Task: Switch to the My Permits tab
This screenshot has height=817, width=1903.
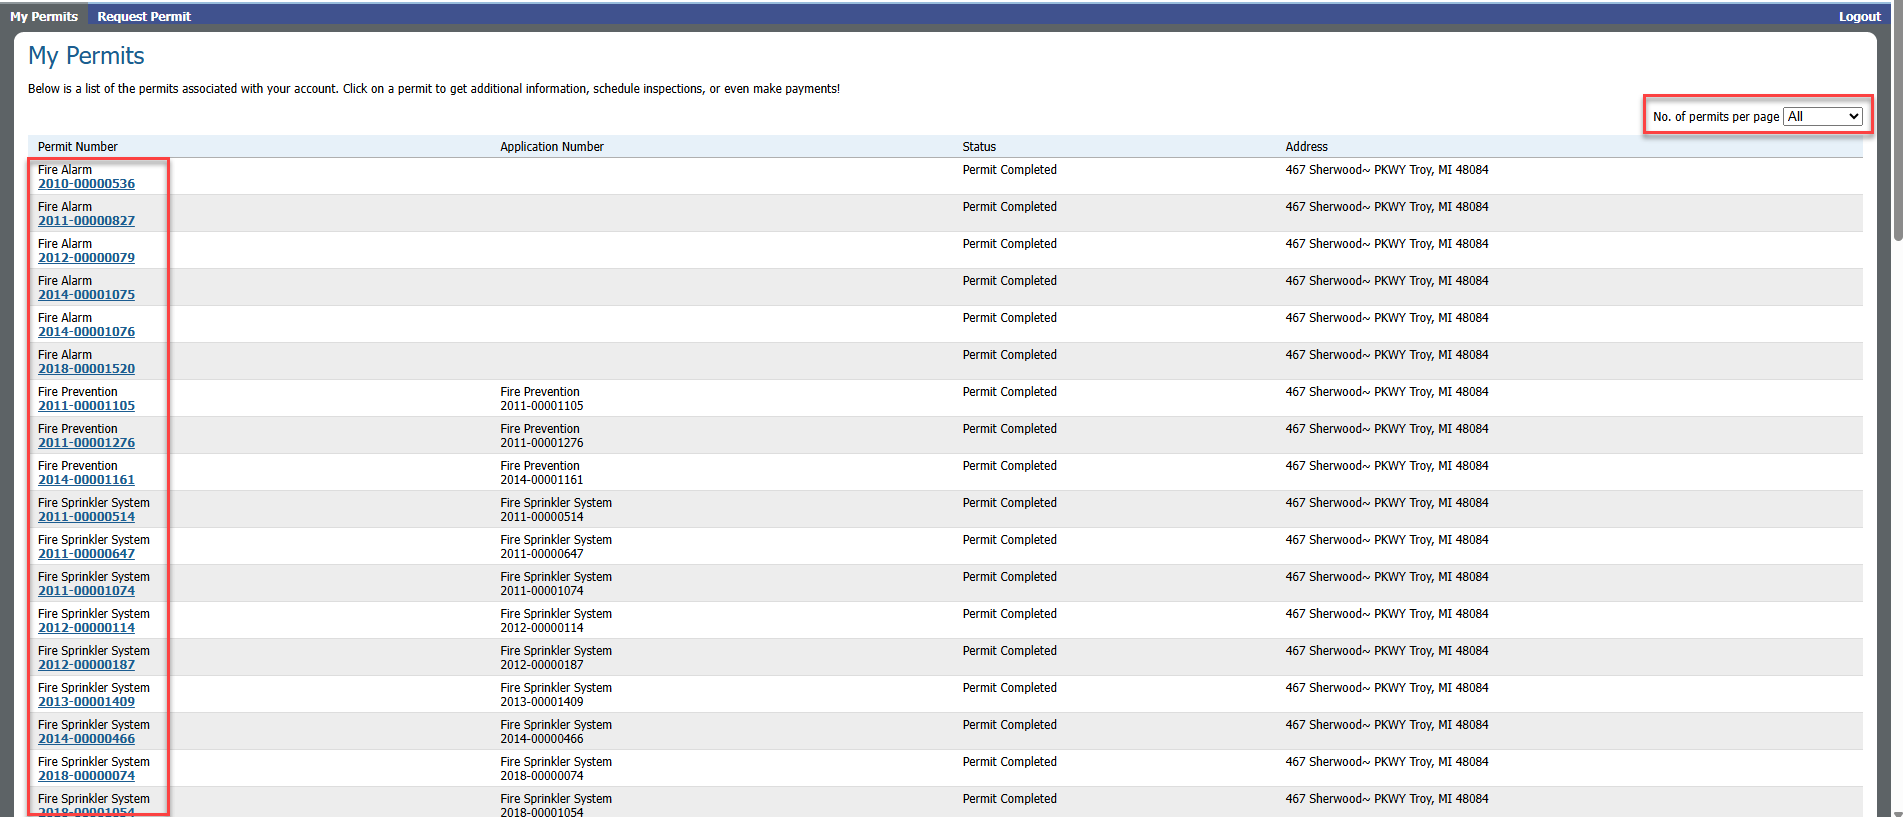Action: tap(44, 16)
